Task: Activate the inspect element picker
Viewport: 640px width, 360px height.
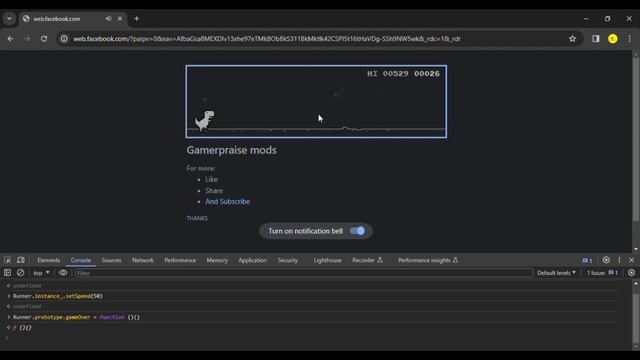Action: coord(7,260)
